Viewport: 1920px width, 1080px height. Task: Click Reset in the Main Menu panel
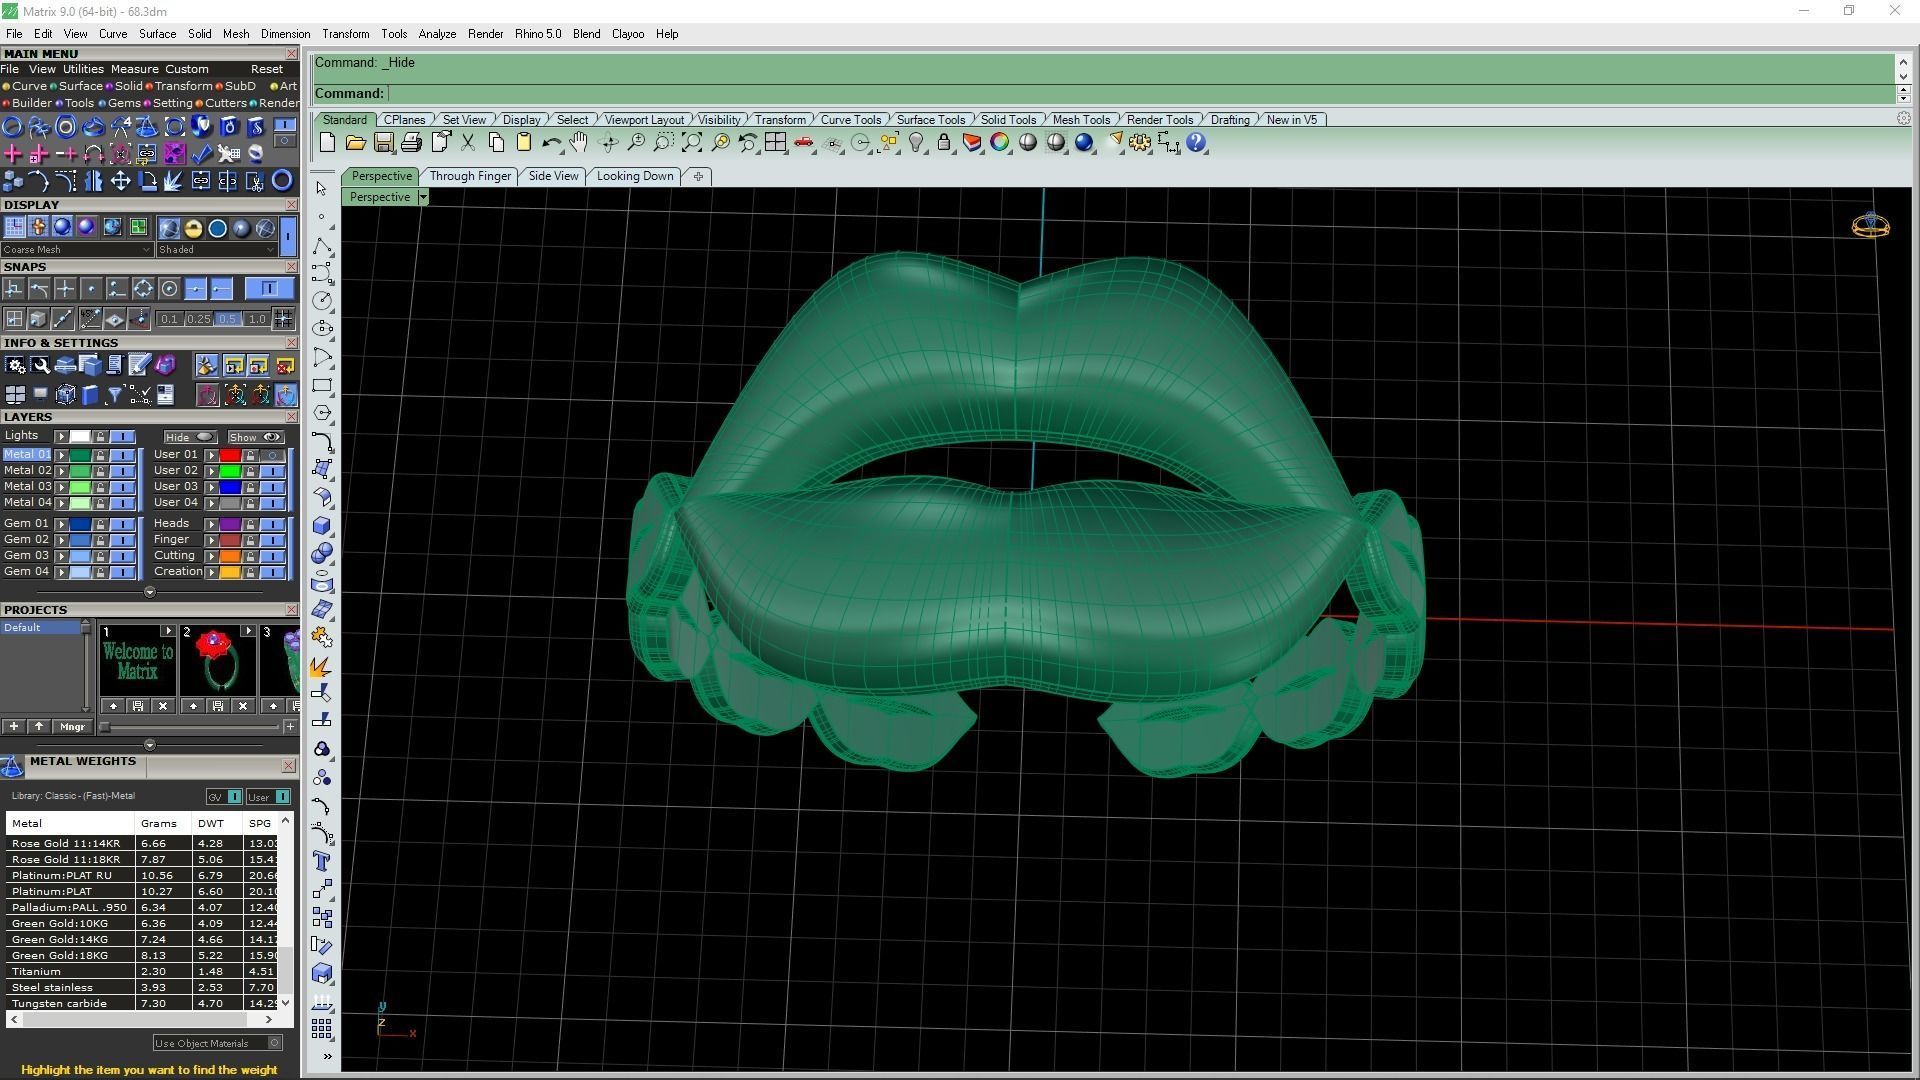[266, 70]
